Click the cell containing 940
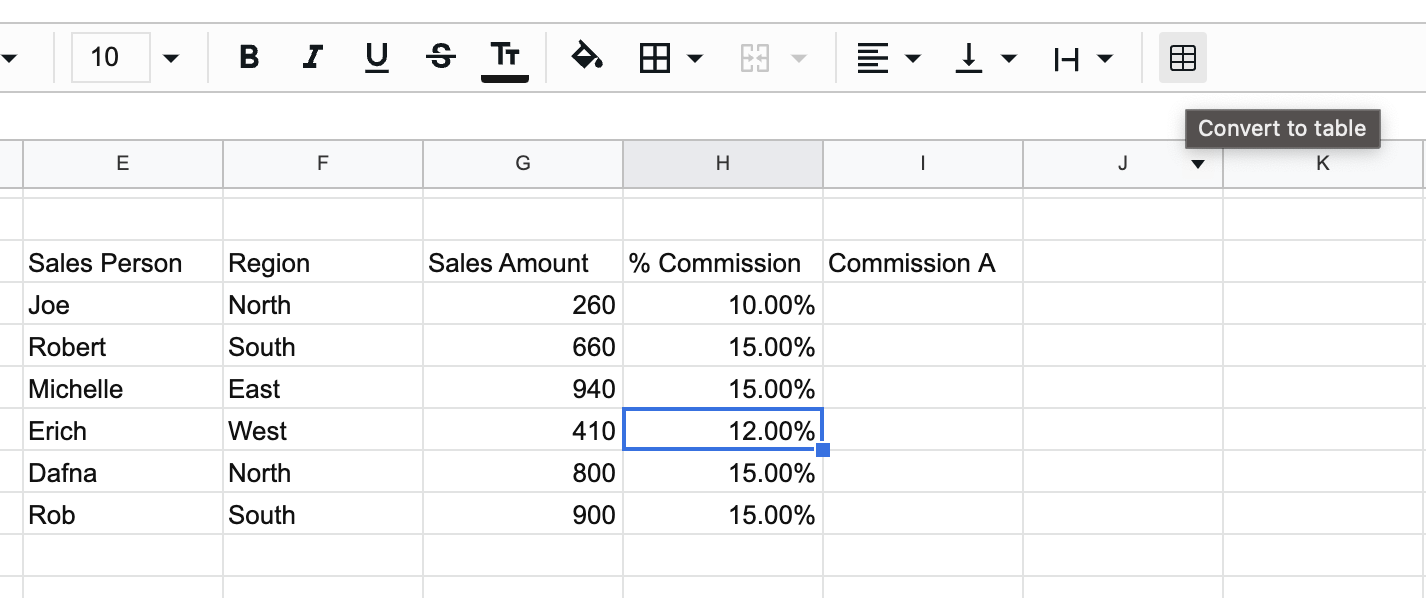Image resolution: width=1426 pixels, height=598 pixels. (x=522, y=389)
